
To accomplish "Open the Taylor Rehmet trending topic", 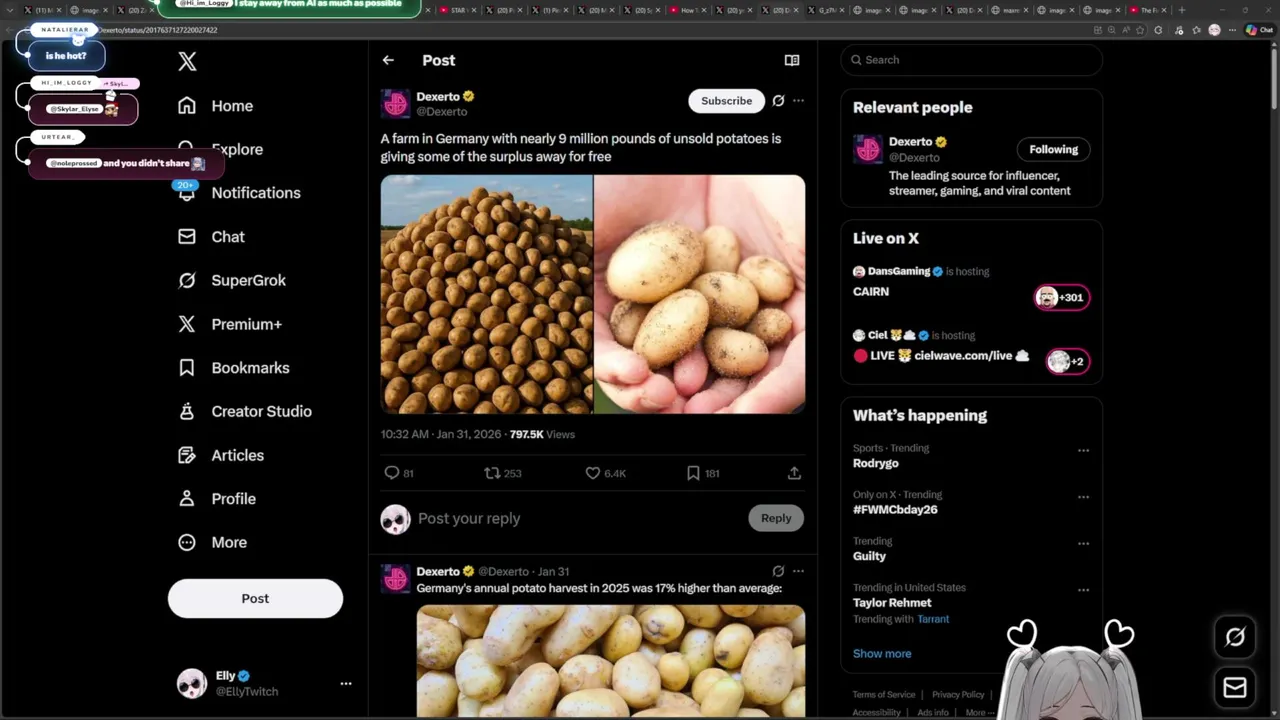I will pos(892,603).
